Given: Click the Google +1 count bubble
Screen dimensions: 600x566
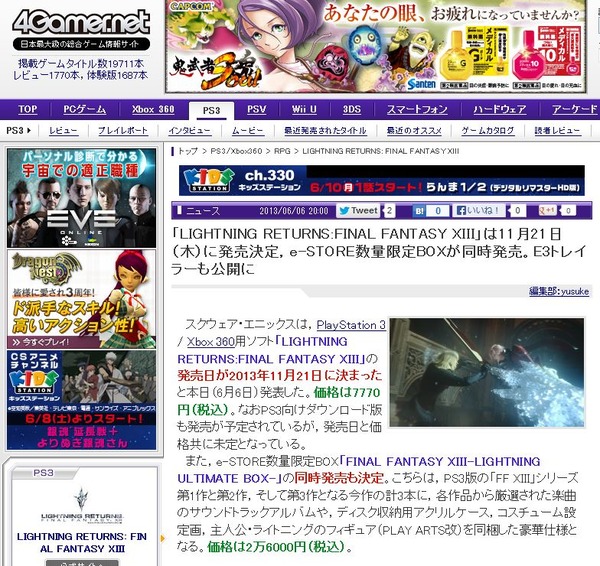Looking at the screenshot, I should pyautogui.click(x=568, y=210).
